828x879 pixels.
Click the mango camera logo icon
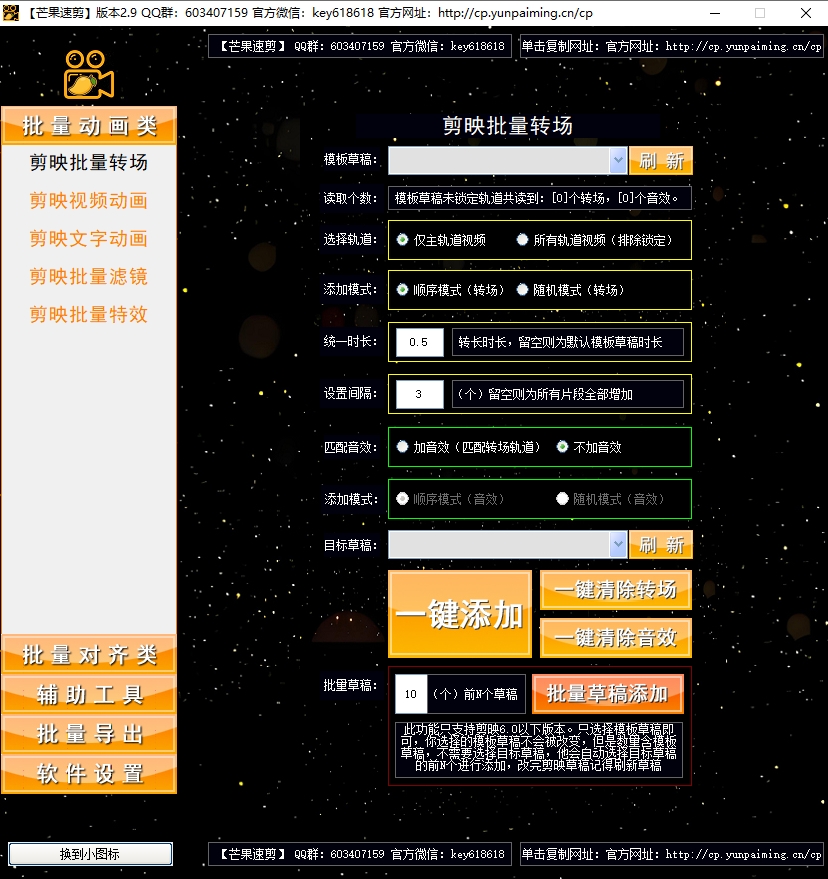[89, 75]
